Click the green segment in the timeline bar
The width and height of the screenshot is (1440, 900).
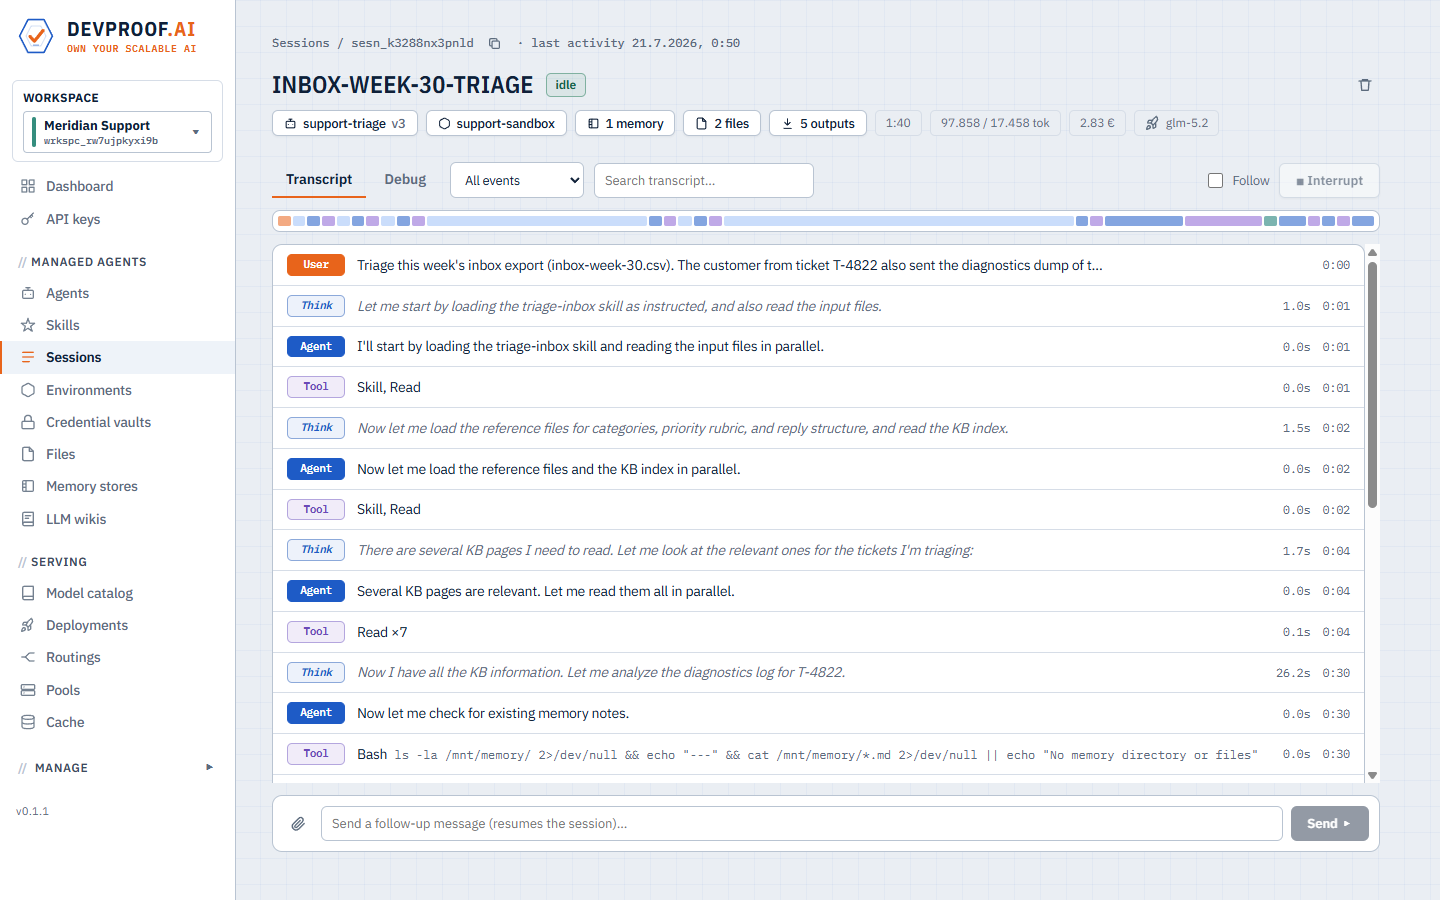coord(1270,221)
